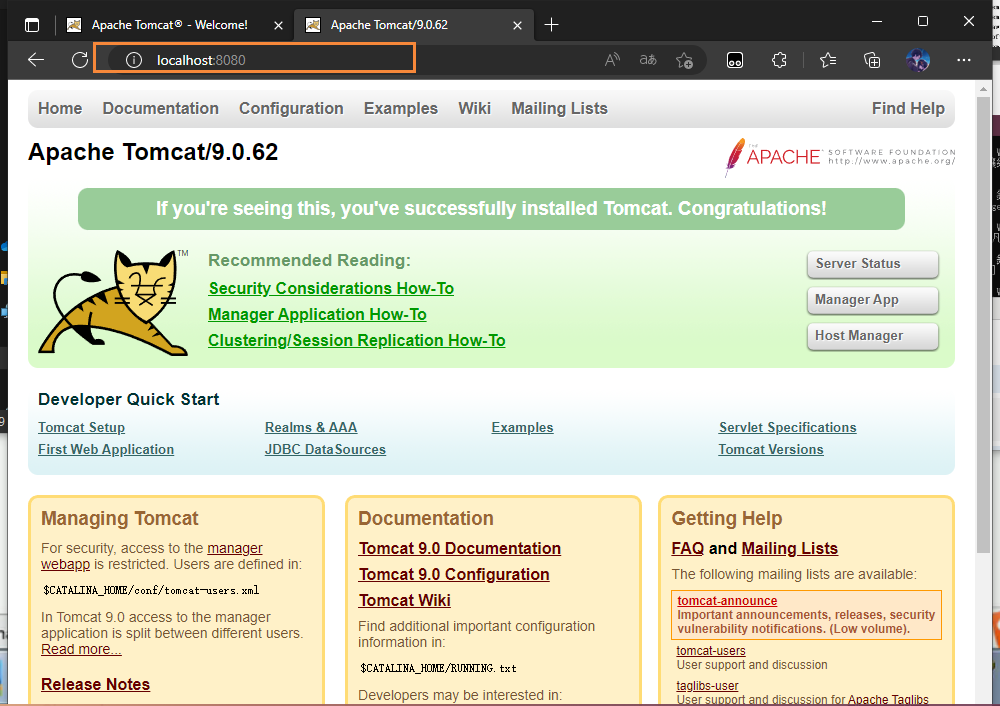Open a new tab with plus button
Screen dimensions: 1000x706
pos(552,25)
